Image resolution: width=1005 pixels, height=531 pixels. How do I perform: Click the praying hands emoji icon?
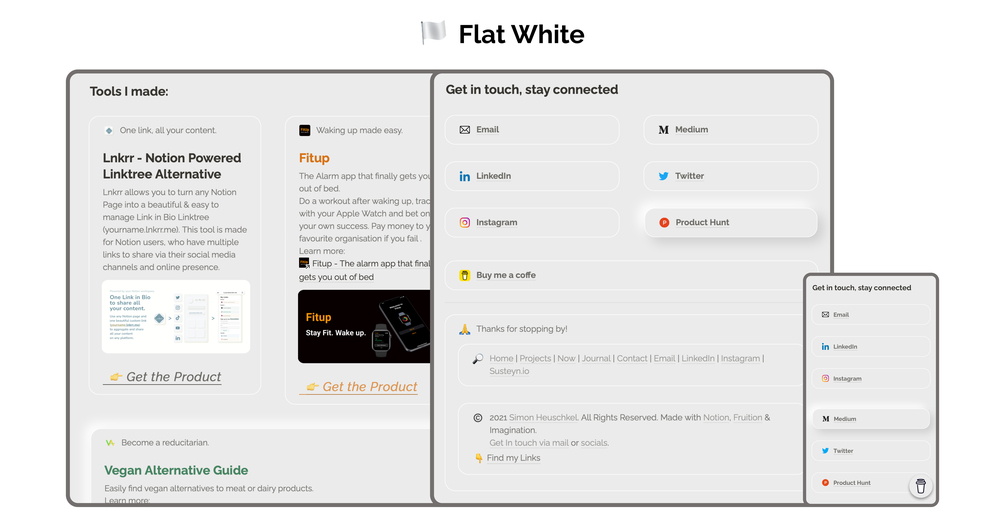coord(465,329)
